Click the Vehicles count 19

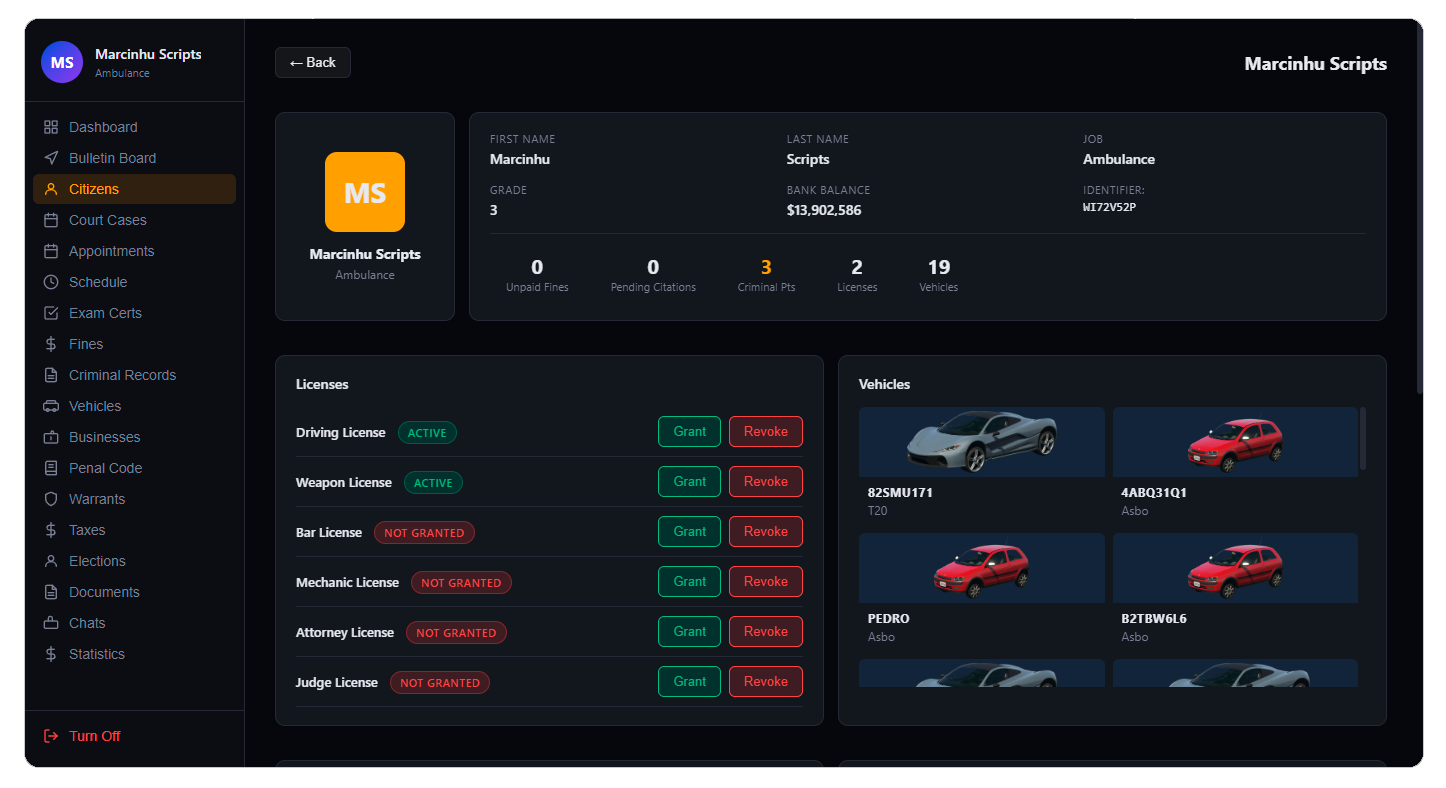coord(939,267)
